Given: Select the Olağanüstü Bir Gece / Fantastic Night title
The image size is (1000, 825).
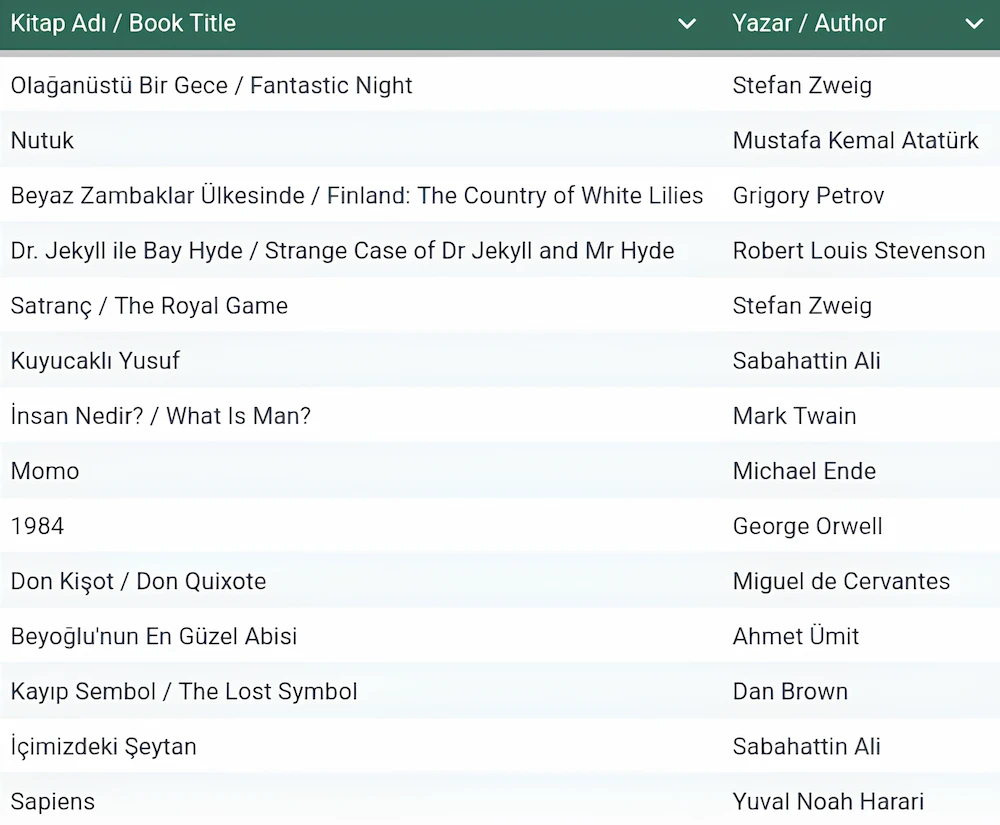Looking at the screenshot, I should tap(212, 86).
